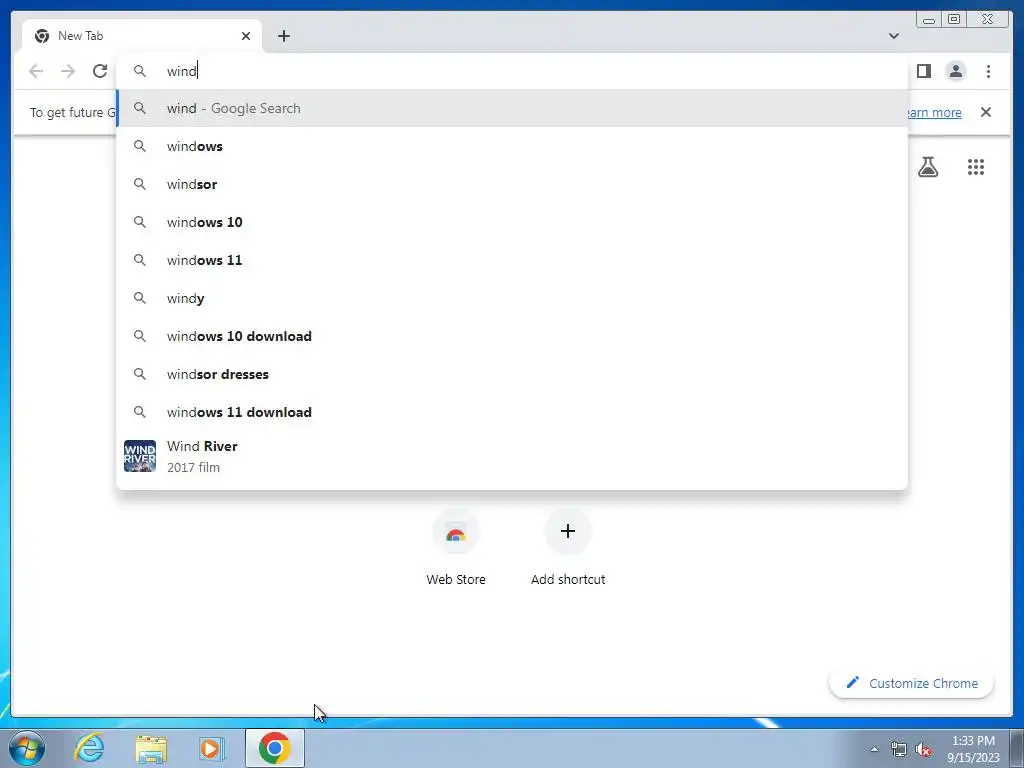Select 'windows 11 download' suggestion
Screen dimensions: 1024x768
tap(512, 412)
